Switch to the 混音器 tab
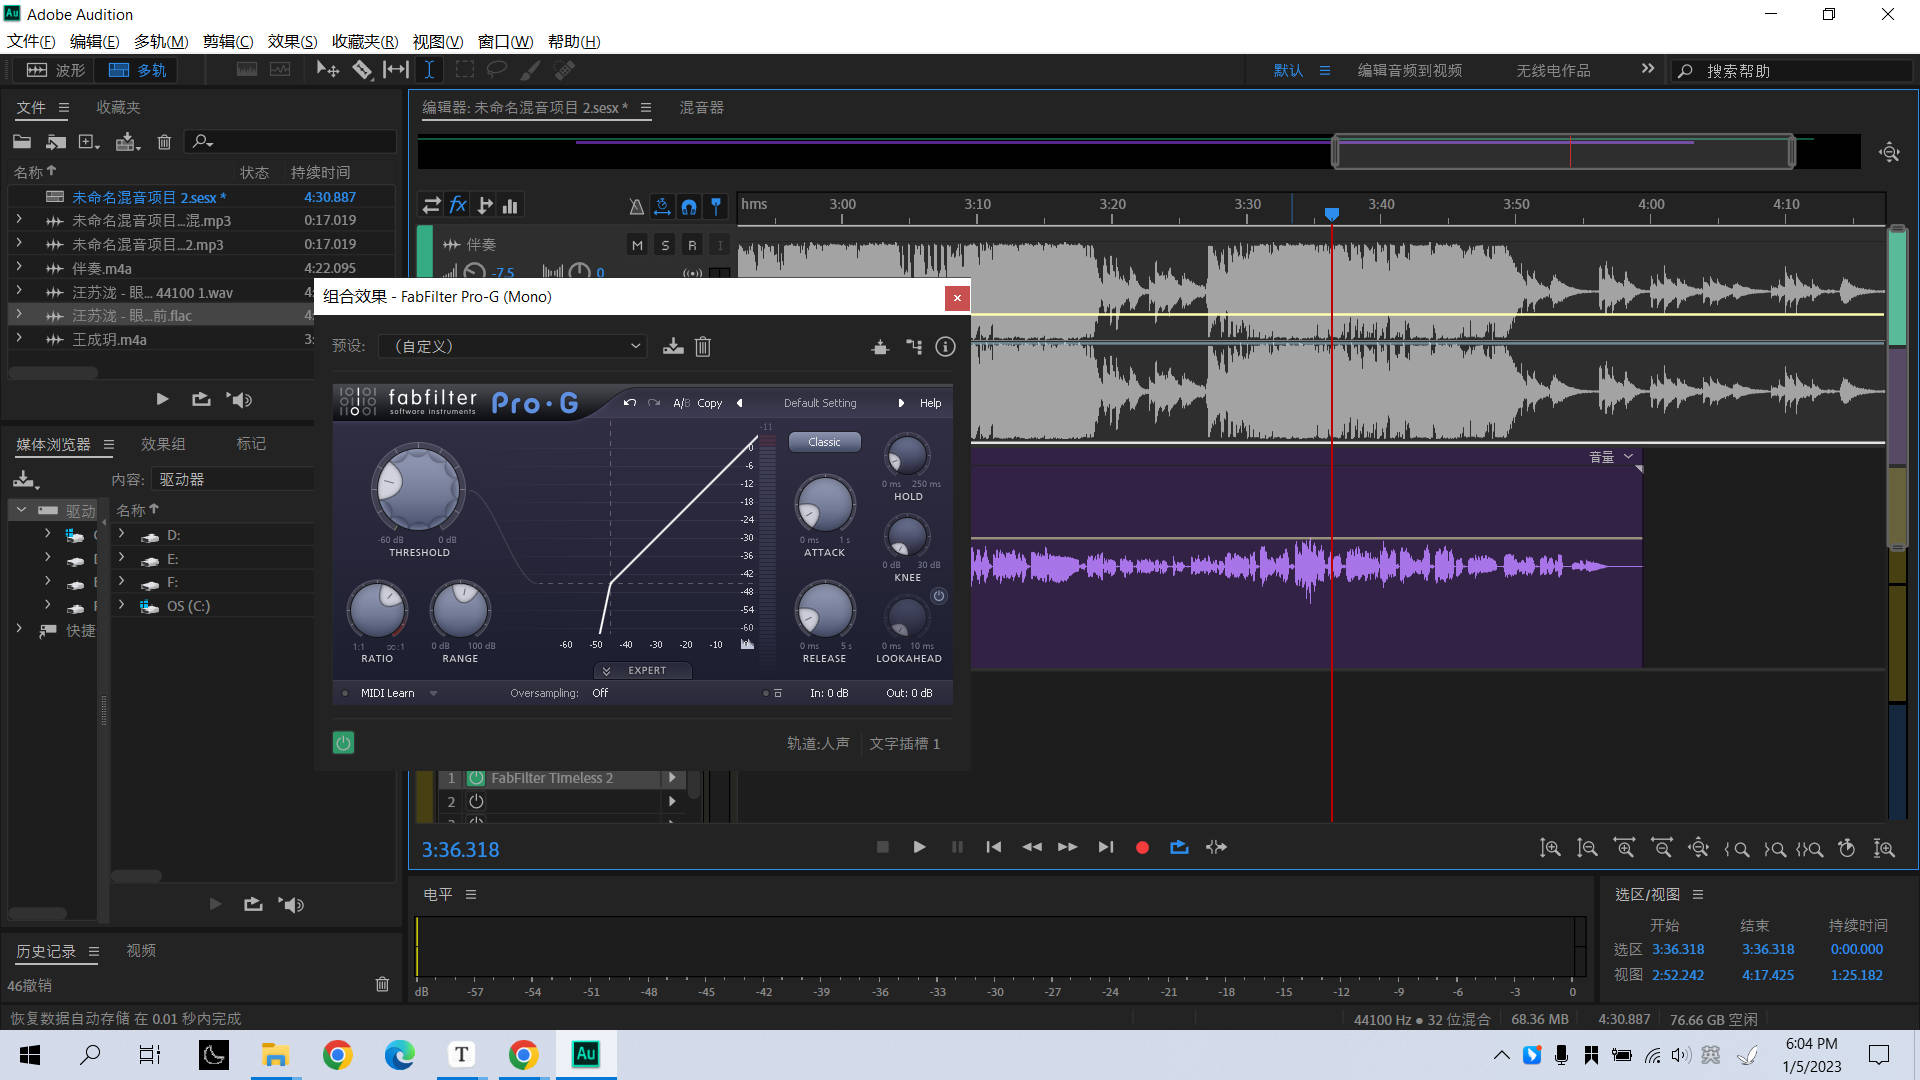Image resolution: width=1920 pixels, height=1080 pixels. coord(701,107)
